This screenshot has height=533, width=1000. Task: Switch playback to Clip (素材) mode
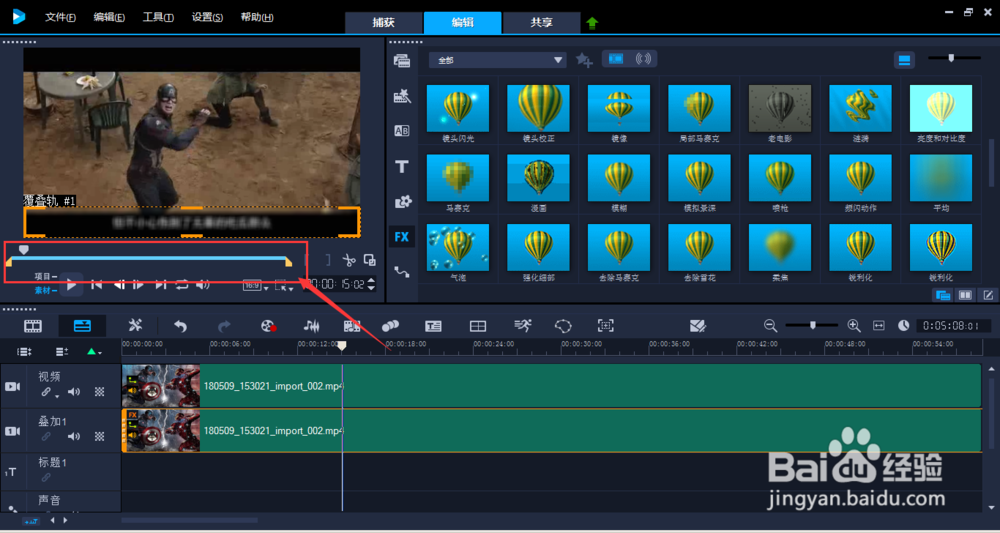click(x=45, y=290)
